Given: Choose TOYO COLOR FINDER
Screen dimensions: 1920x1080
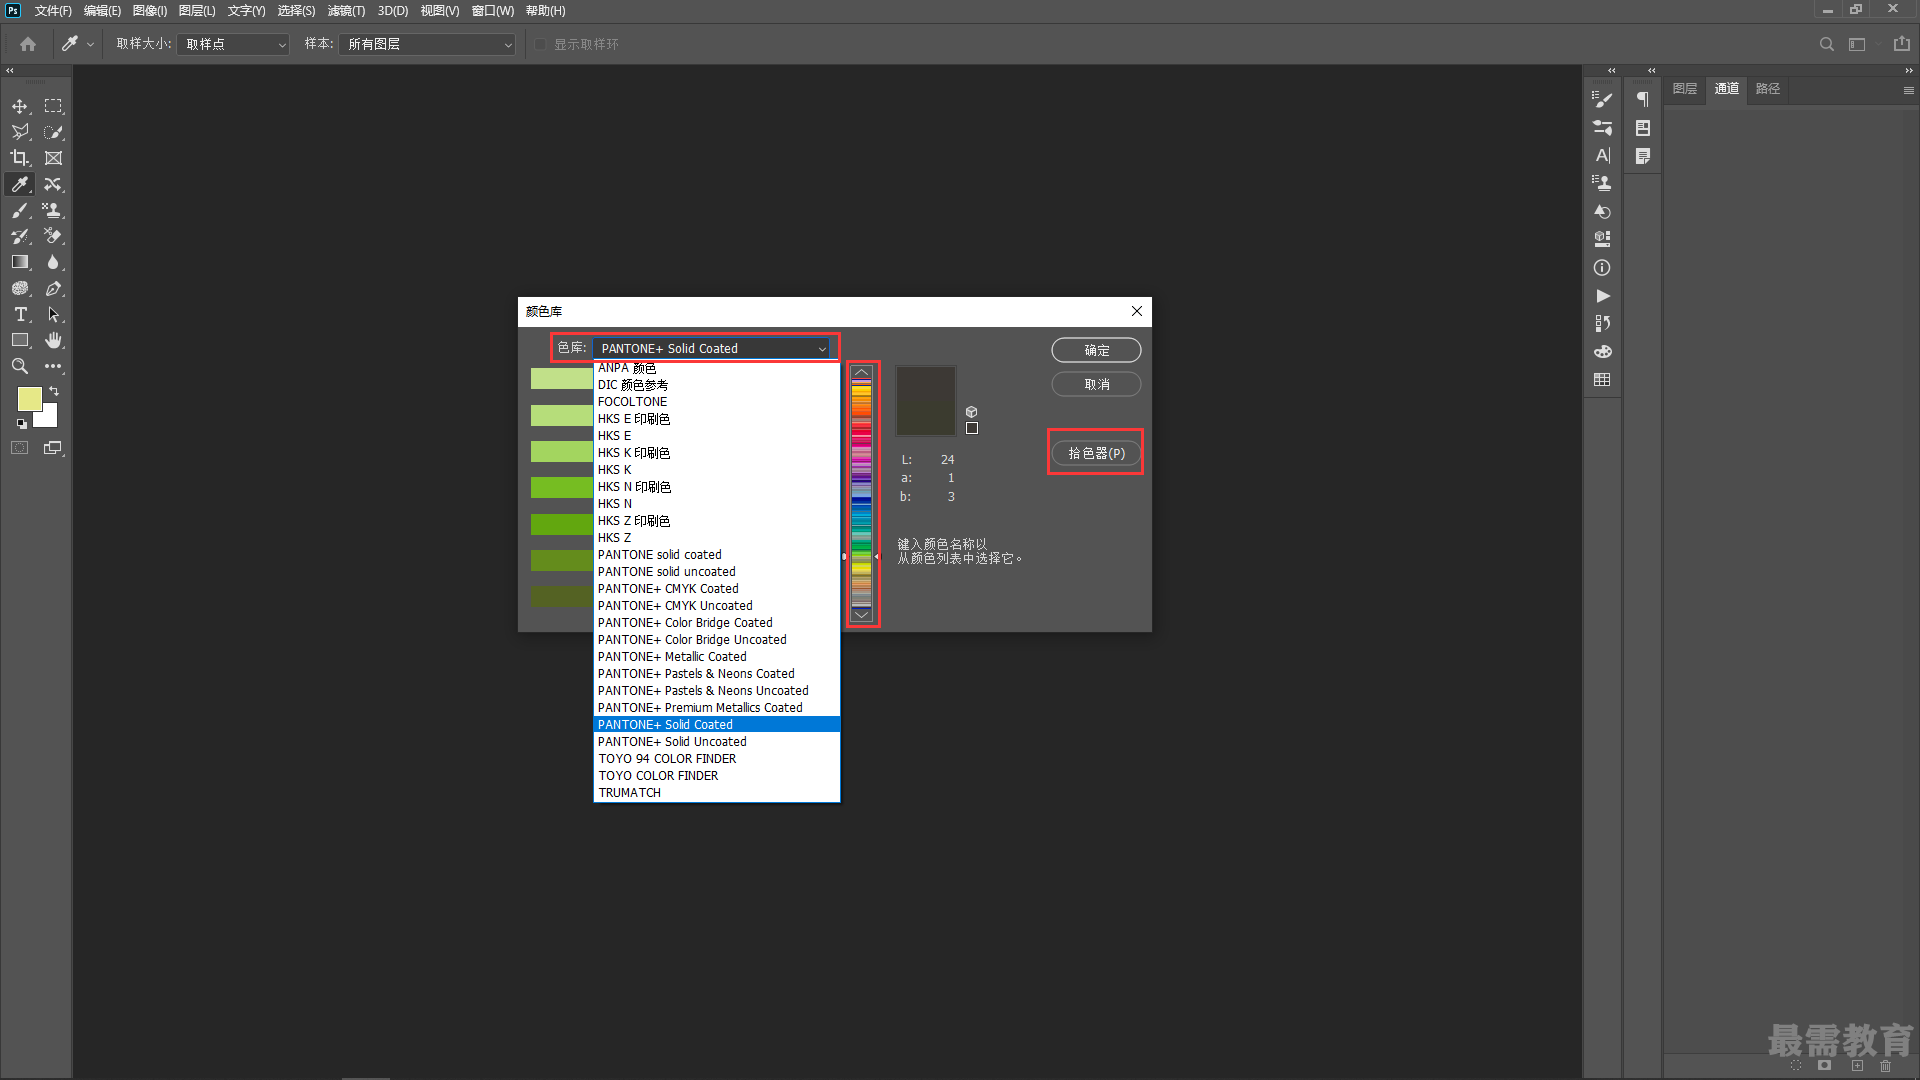Looking at the screenshot, I should coord(716,776).
